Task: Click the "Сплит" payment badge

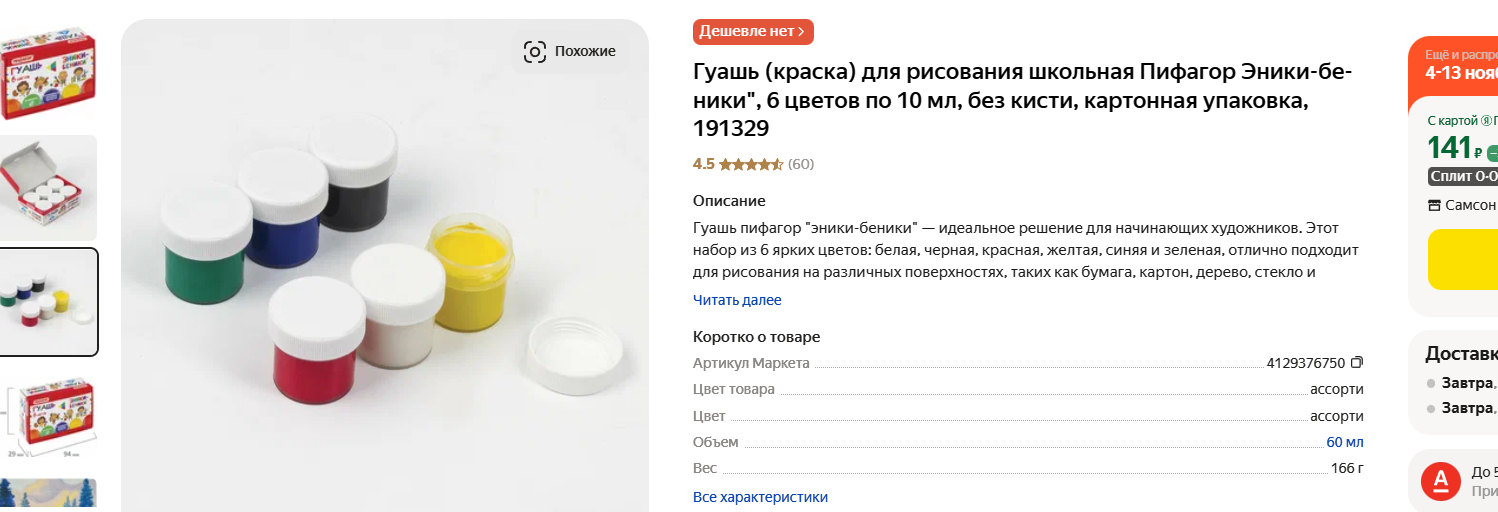Action: (x=1463, y=177)
